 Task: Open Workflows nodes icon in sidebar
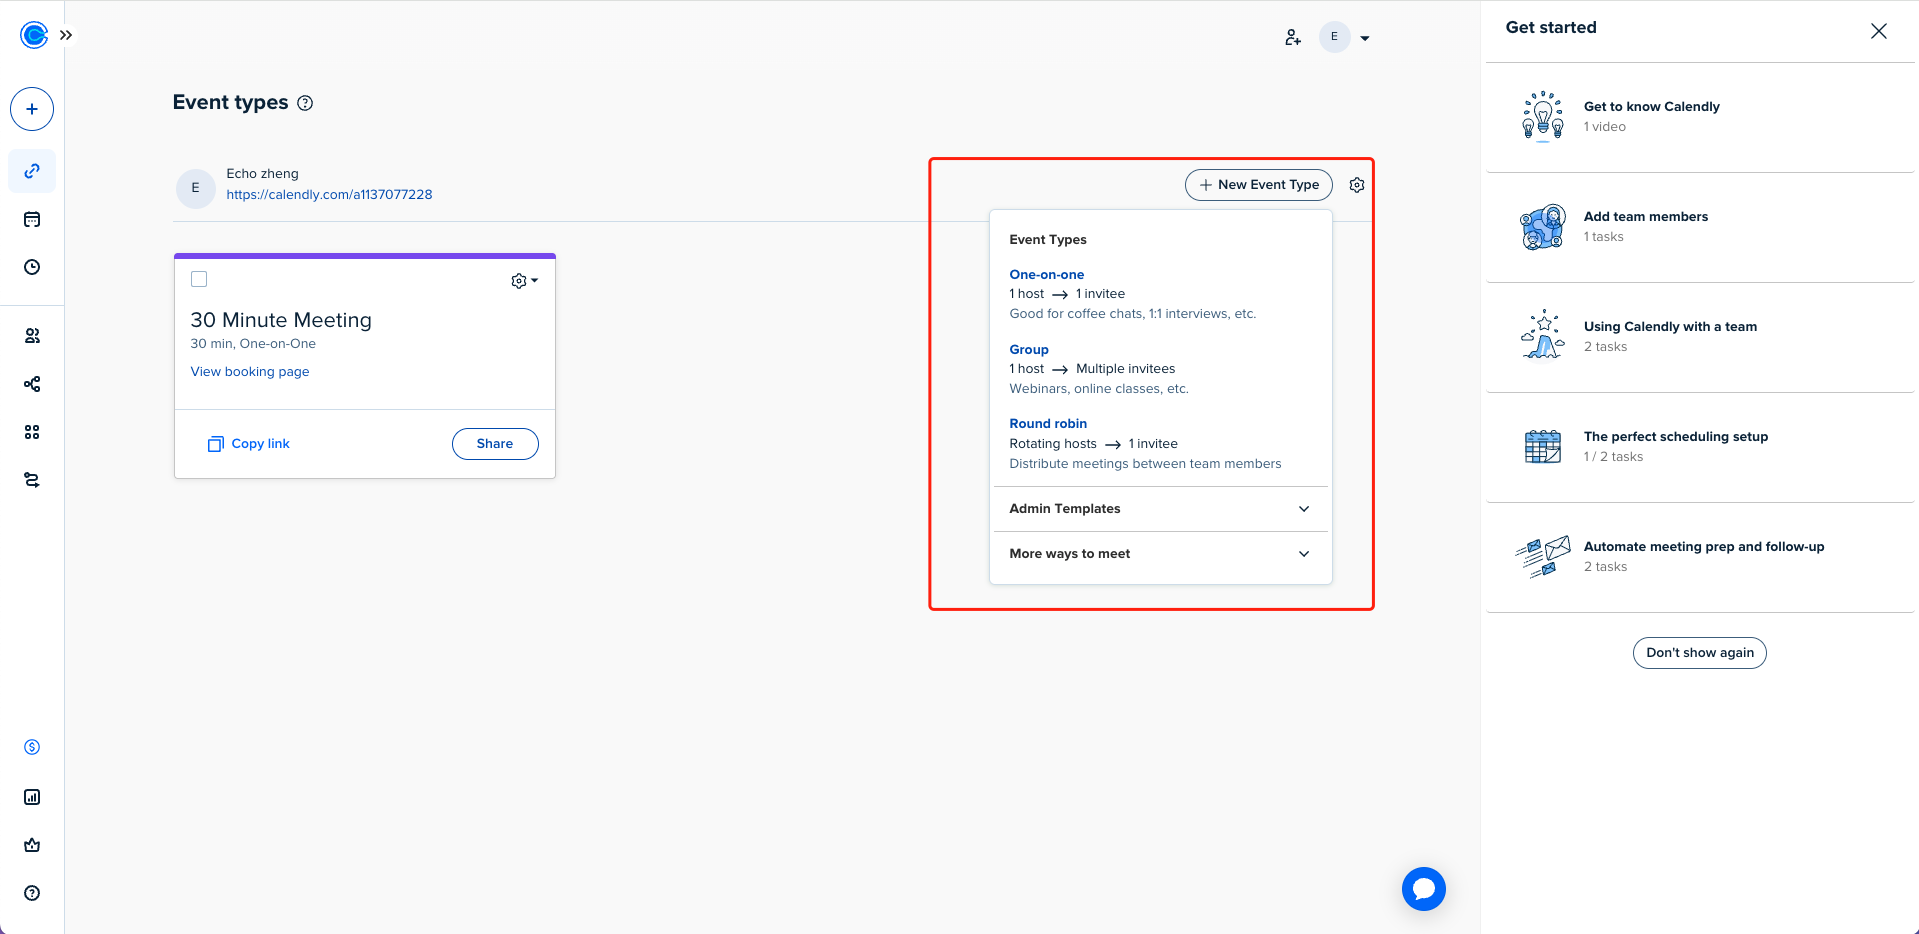[x=32, y=384]
